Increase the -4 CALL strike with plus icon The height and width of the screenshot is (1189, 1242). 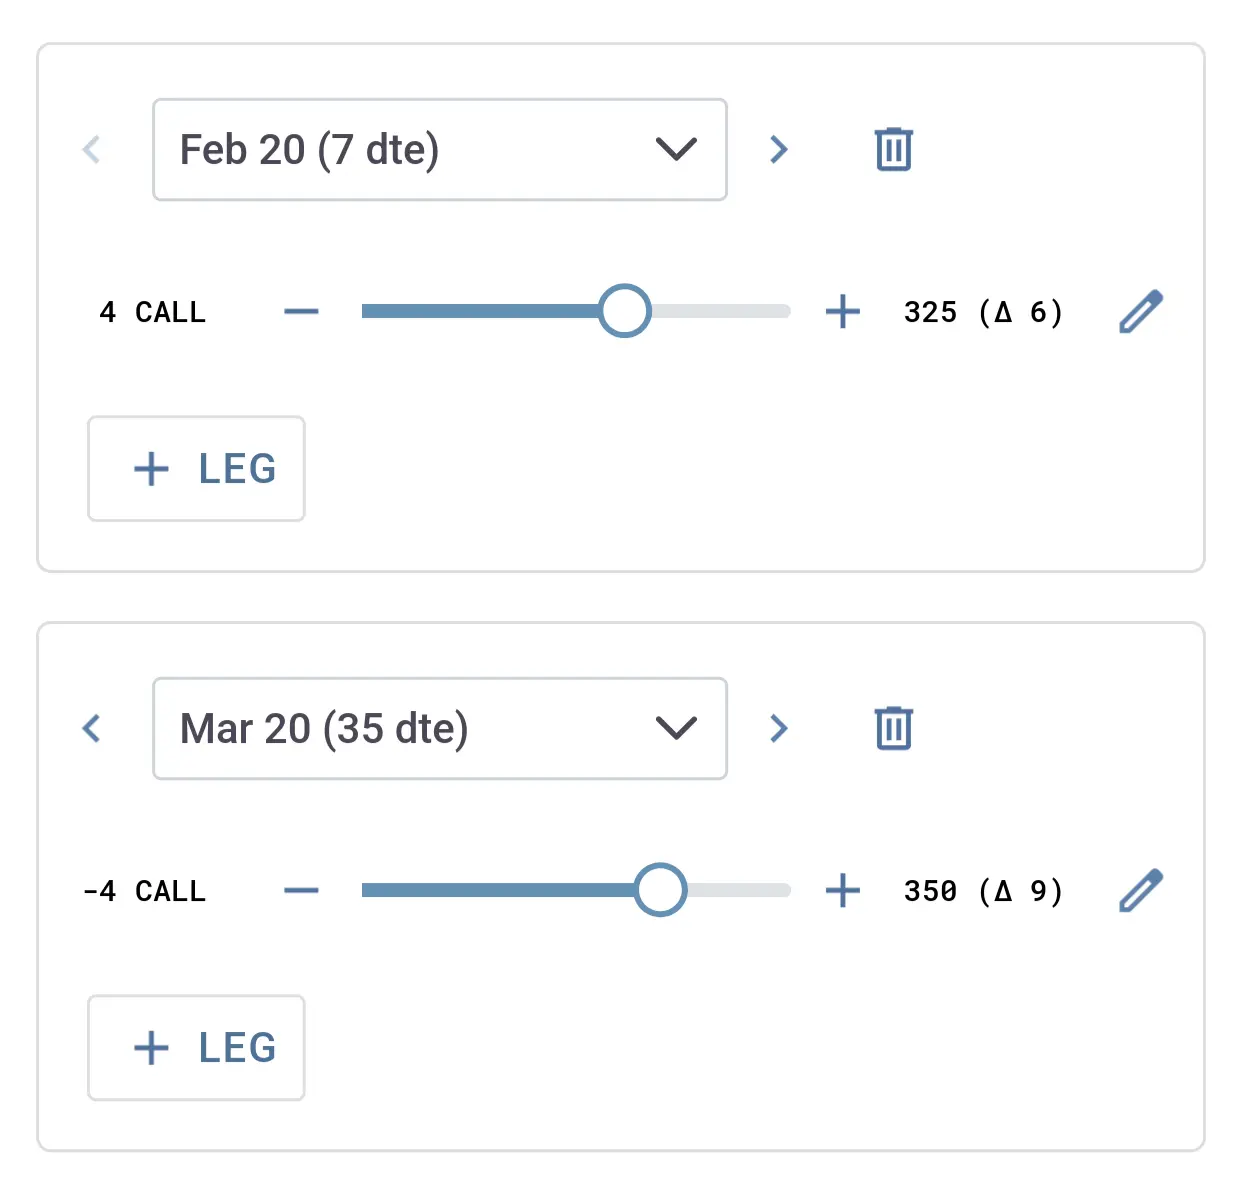click(842, 890)
